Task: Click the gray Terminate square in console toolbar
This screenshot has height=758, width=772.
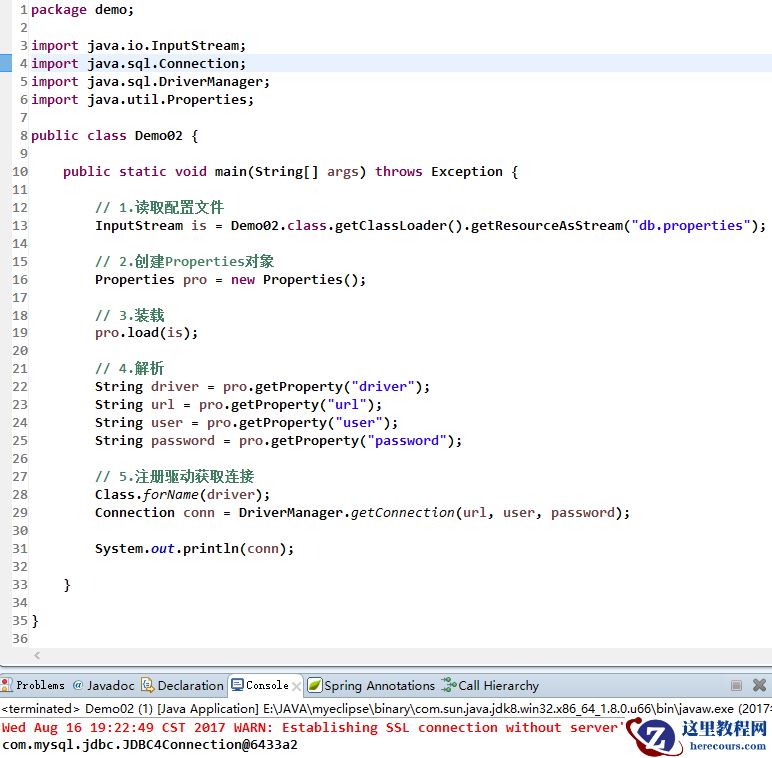Action: (x=736, y=686)
